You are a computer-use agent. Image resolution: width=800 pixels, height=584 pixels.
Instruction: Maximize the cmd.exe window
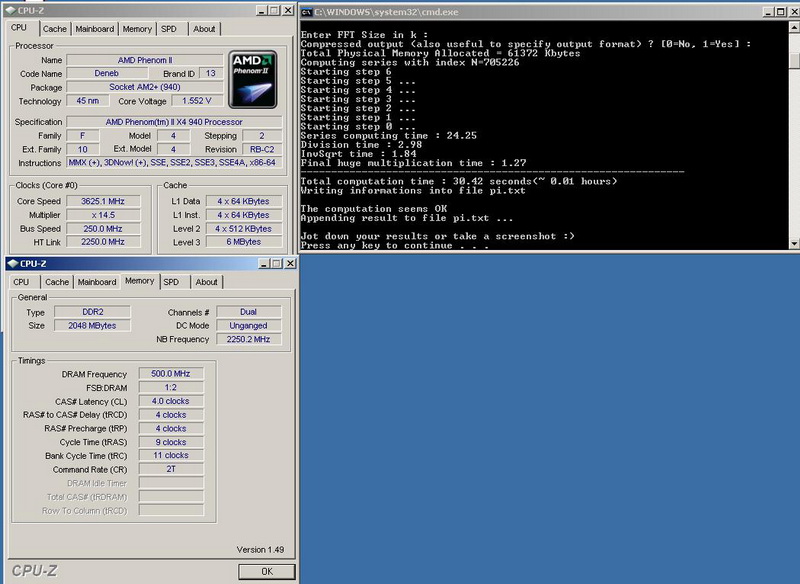click(781, 12)
